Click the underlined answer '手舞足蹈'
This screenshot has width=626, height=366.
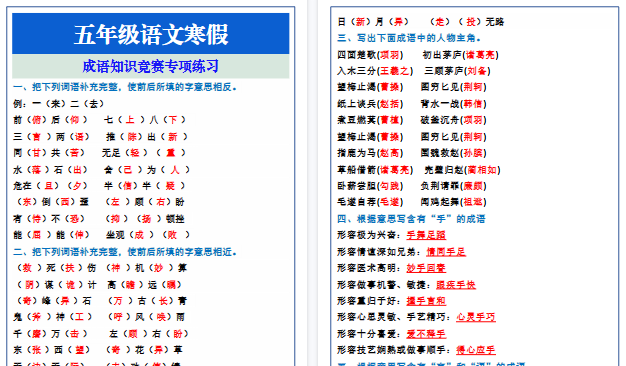coord(426,235)
